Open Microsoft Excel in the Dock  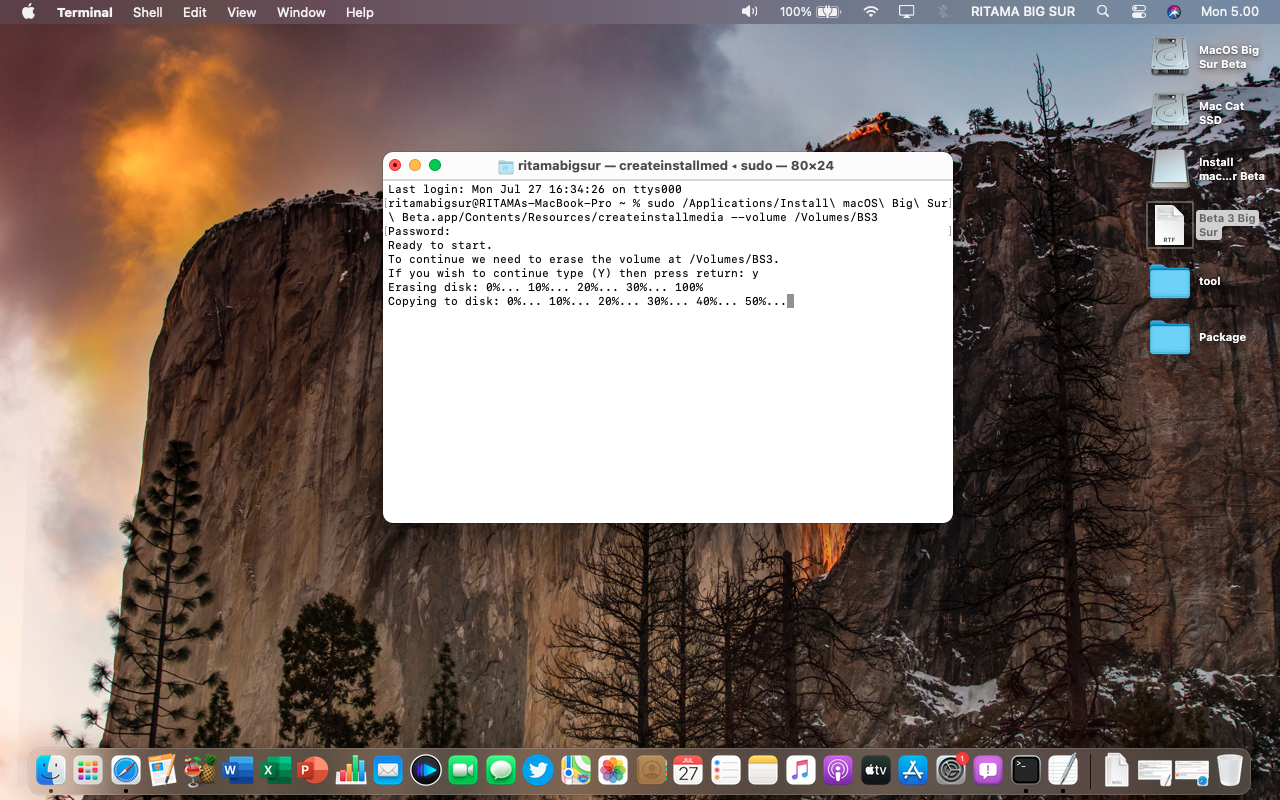[x=276, y=770]
